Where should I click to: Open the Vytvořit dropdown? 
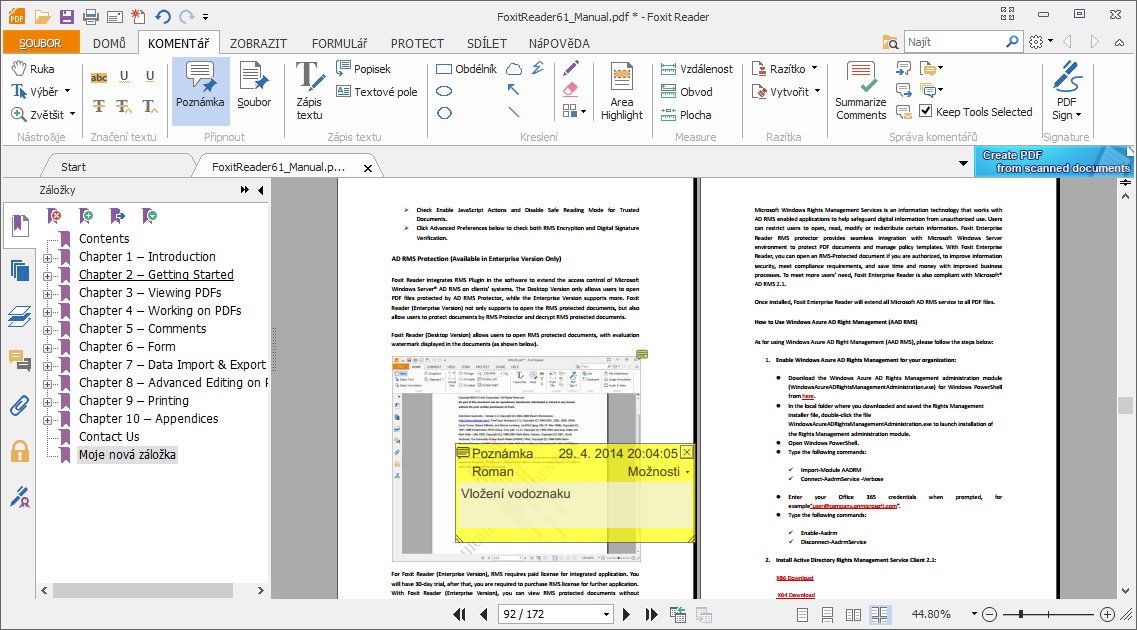tap(817, 91)
